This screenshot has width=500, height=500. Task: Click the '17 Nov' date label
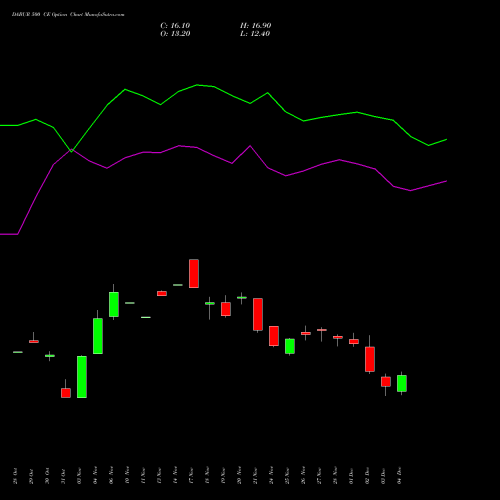pyautogui.click(x=191, y=475)
